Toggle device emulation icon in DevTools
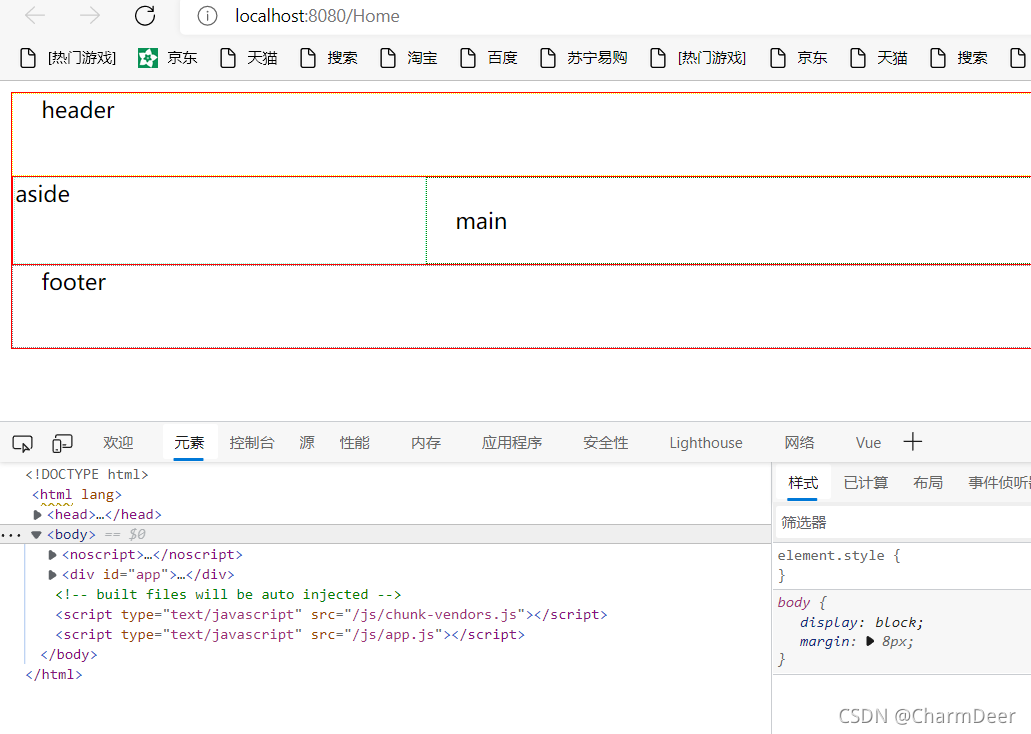Image resolution: width=1031 pixels, height=734 pixels. pyautogui.click(x=62, y=443)
